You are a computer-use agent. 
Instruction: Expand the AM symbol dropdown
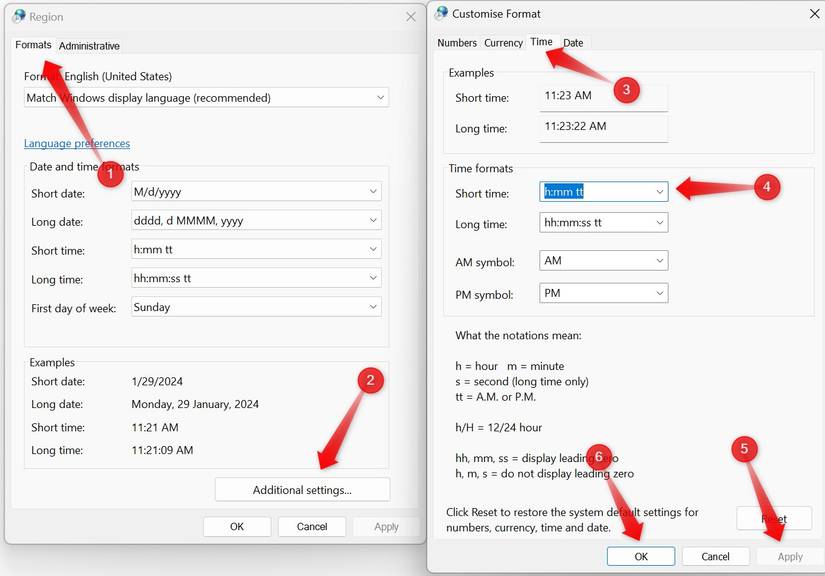pyautogui.click(x=603, y=260)
